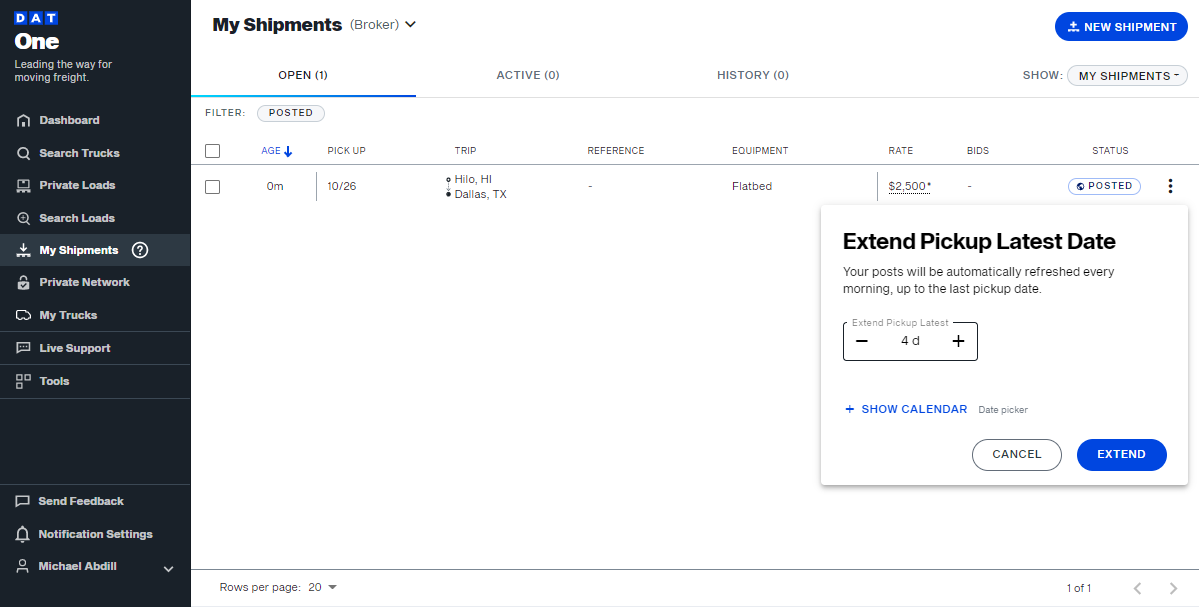1199x607 pixels.
Task: Select the checkbox for the Hilo shipment row
Action: (x=212, y=185)
